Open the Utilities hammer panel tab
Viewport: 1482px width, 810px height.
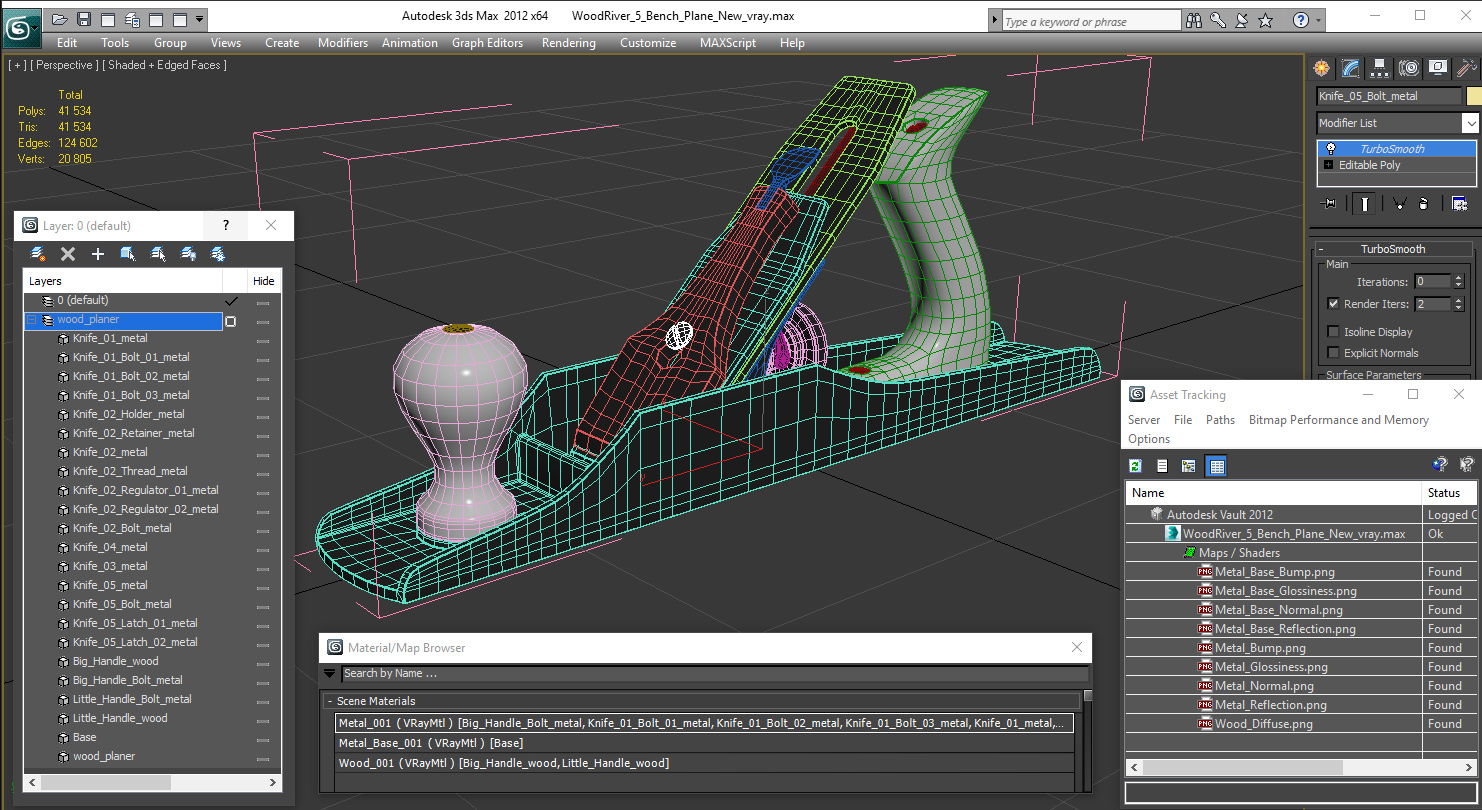click(1466, 68)
